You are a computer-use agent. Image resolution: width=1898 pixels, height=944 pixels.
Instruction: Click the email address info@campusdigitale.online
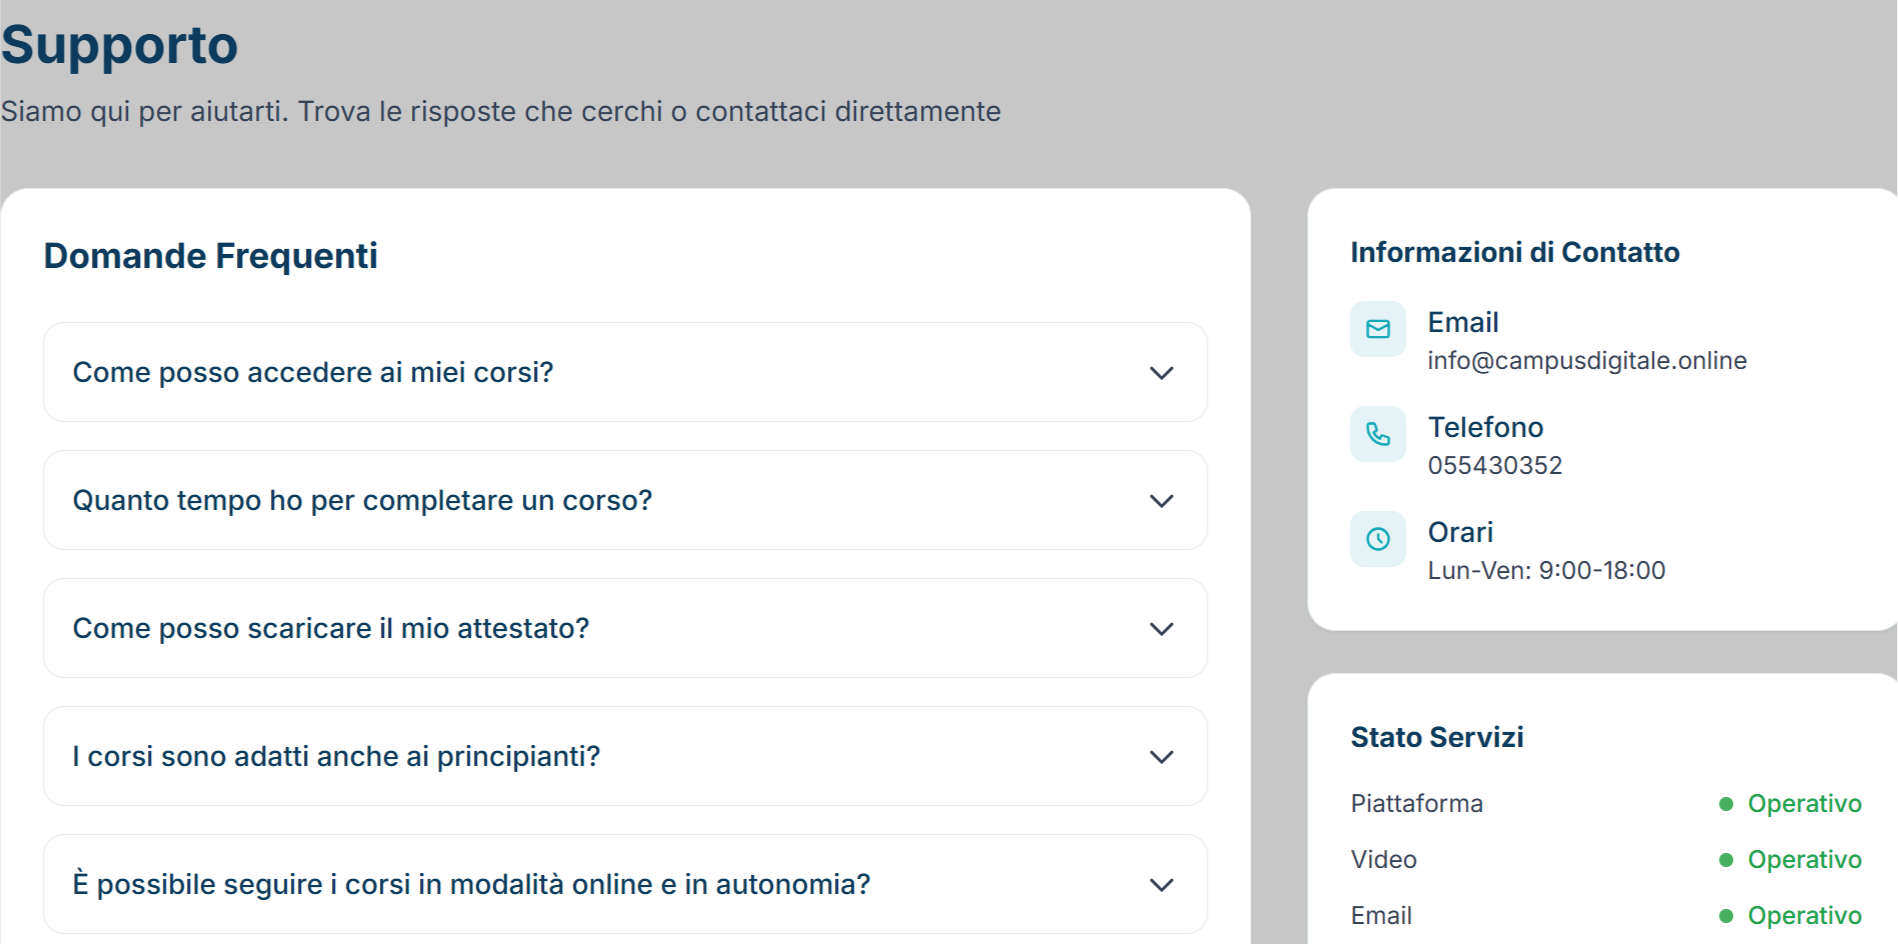pyautogui.click(x=1586, y=360)
